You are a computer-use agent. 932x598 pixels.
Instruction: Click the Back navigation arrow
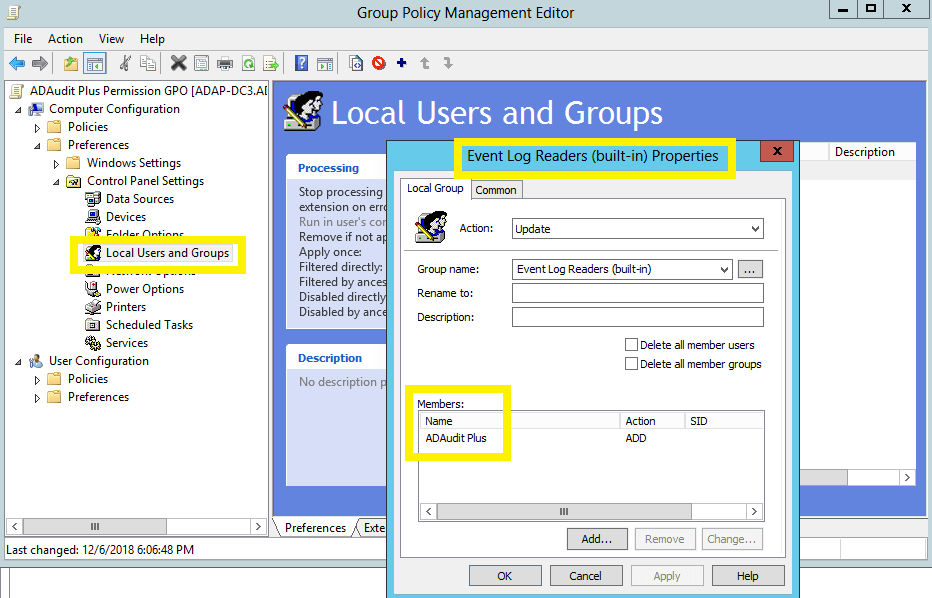click(18, 63)
